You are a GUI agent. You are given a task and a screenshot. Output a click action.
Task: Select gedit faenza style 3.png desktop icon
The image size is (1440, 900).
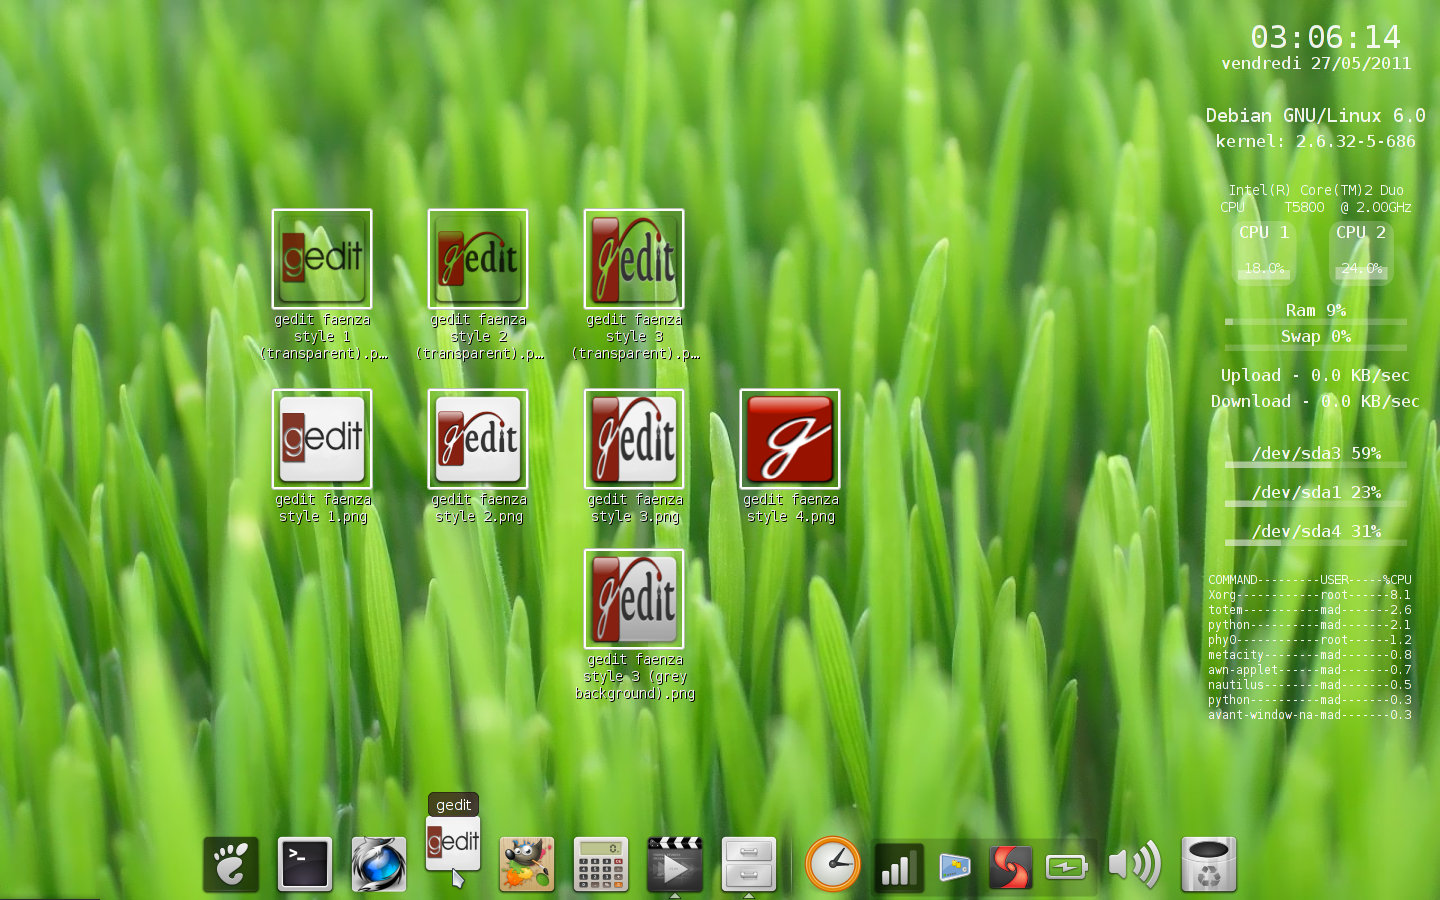634,439
